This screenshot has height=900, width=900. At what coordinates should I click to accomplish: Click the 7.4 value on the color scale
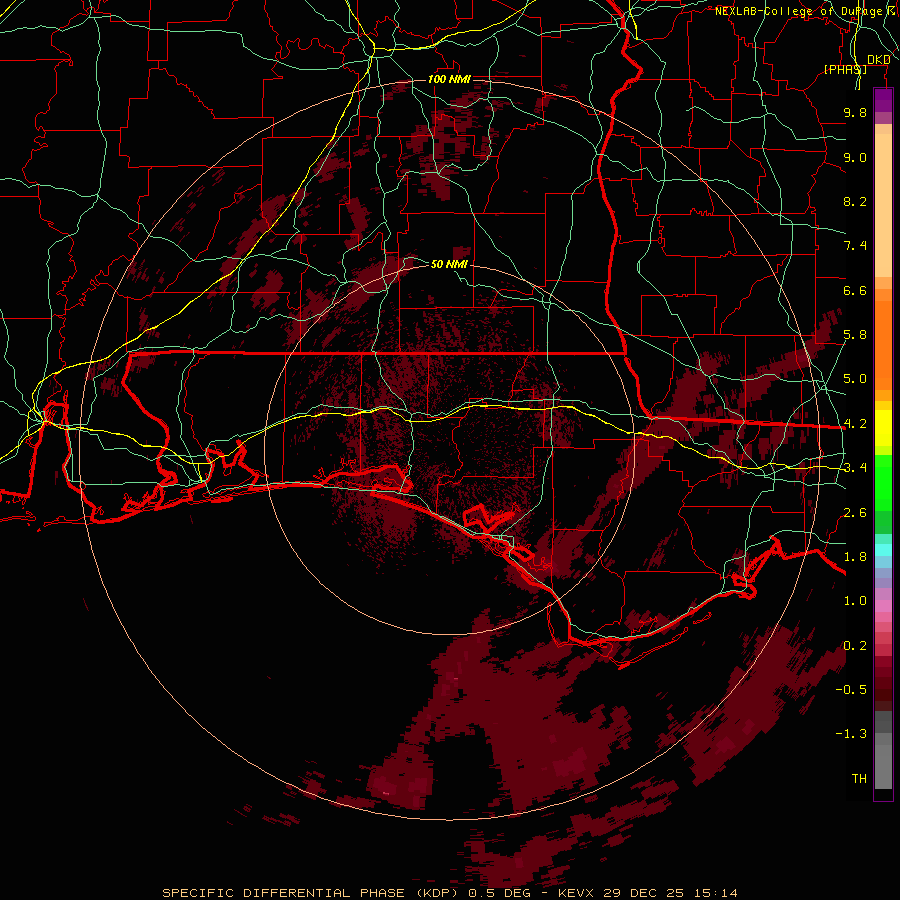click(x=855, y=246)
